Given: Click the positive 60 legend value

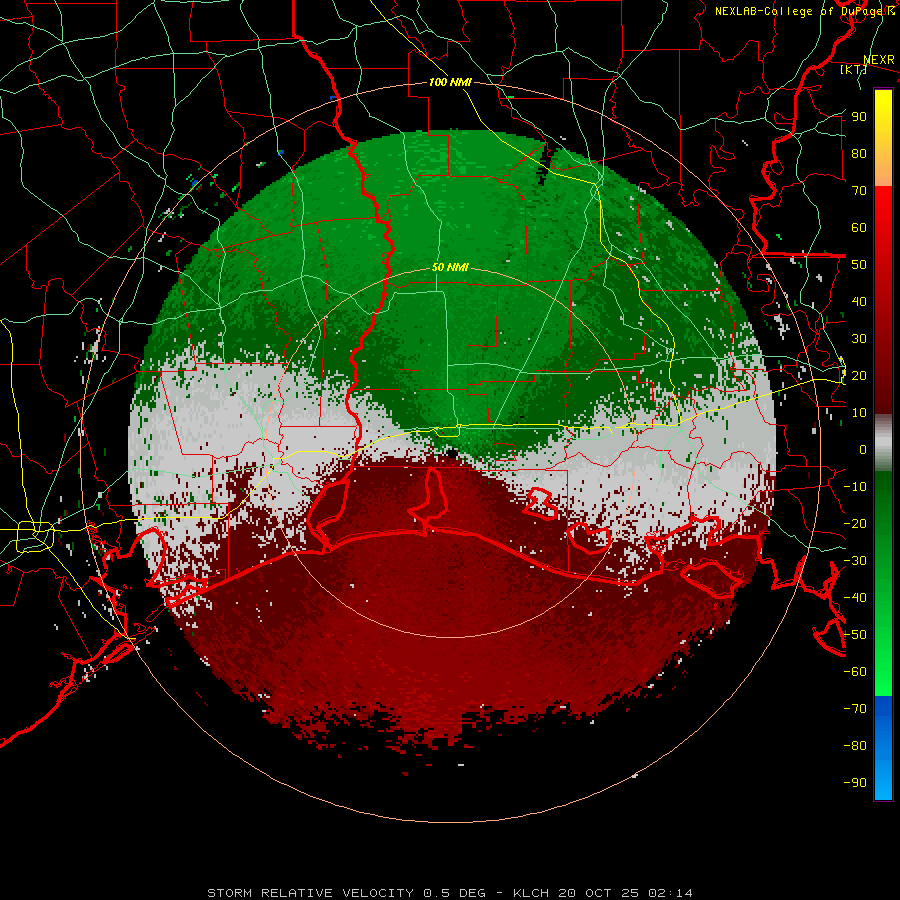Looking at the screenshot, I should point(859,228).
